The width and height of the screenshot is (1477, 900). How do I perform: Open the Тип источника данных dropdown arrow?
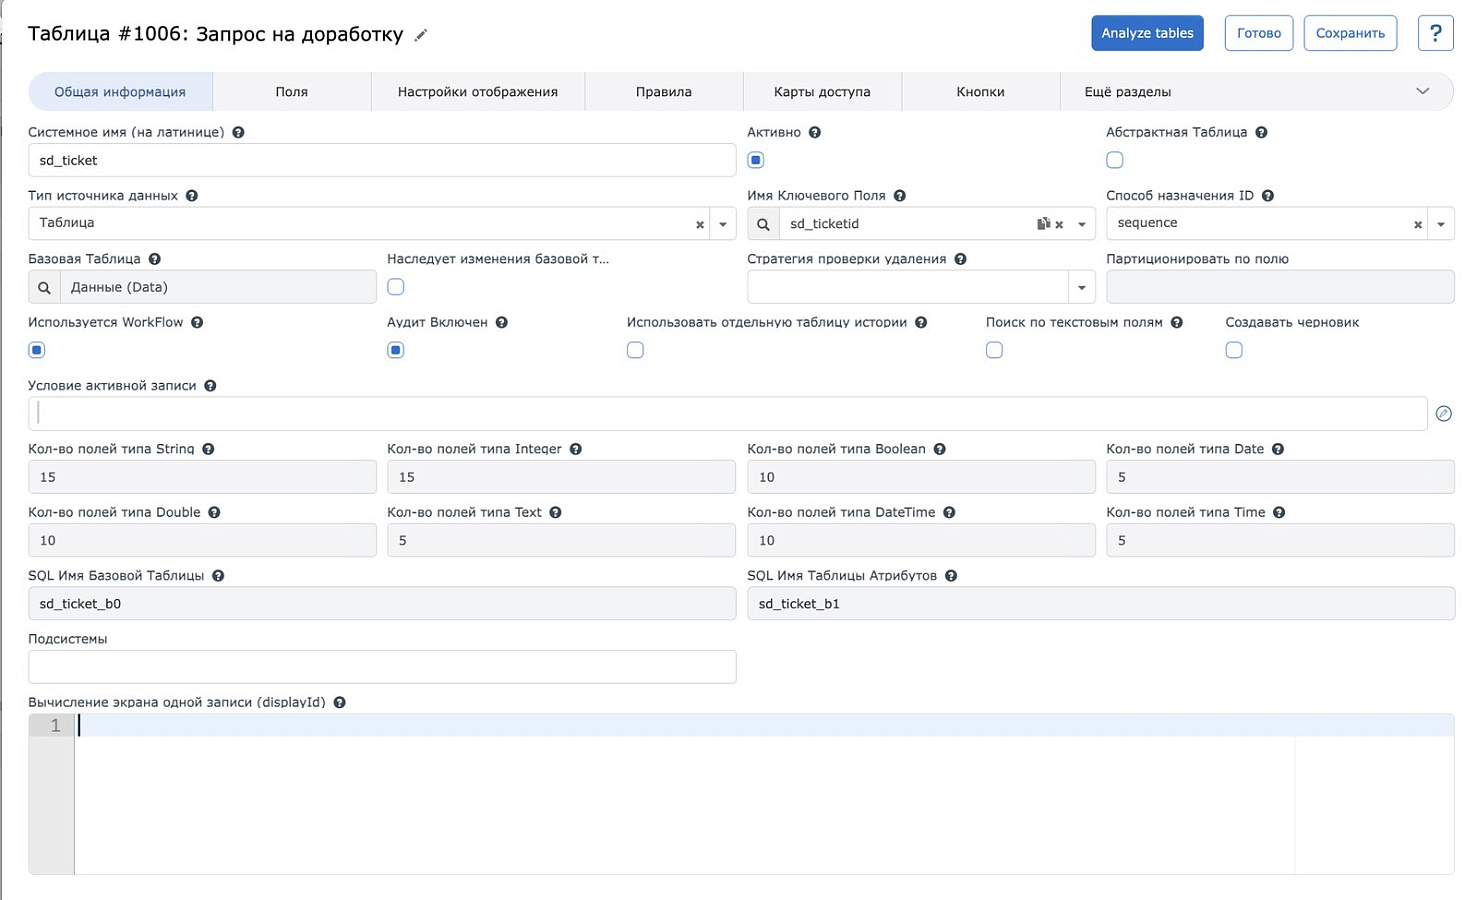pos(723,224)
